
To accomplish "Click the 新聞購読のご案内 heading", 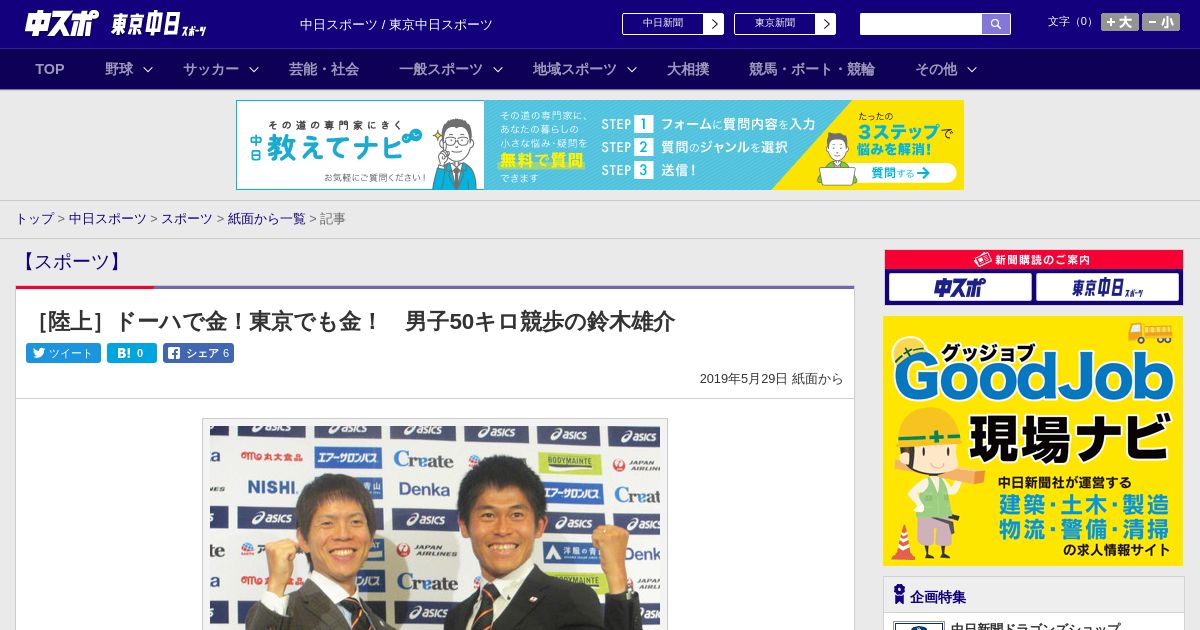I will [1034, 259].
